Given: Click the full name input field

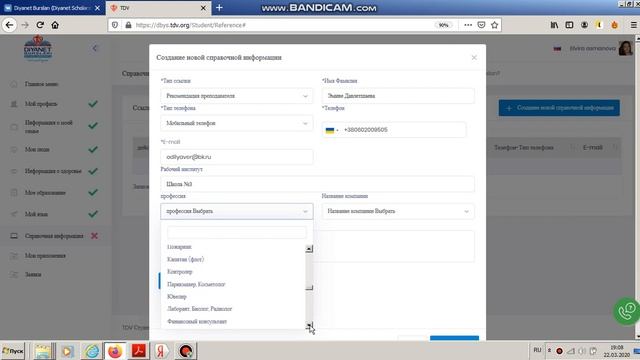Looking at the screenshot, I should [398, 96].
